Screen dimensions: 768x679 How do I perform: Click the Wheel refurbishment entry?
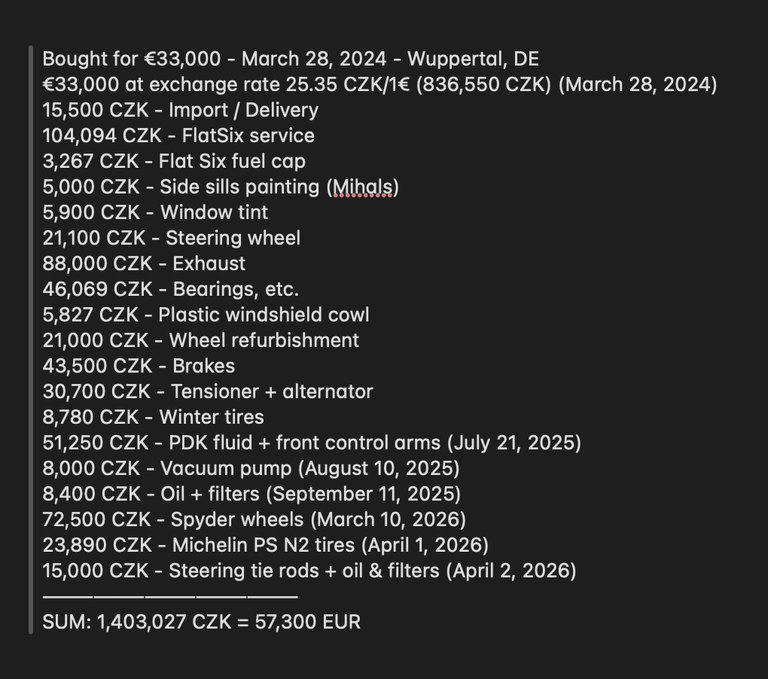click(x=200, y=340)
